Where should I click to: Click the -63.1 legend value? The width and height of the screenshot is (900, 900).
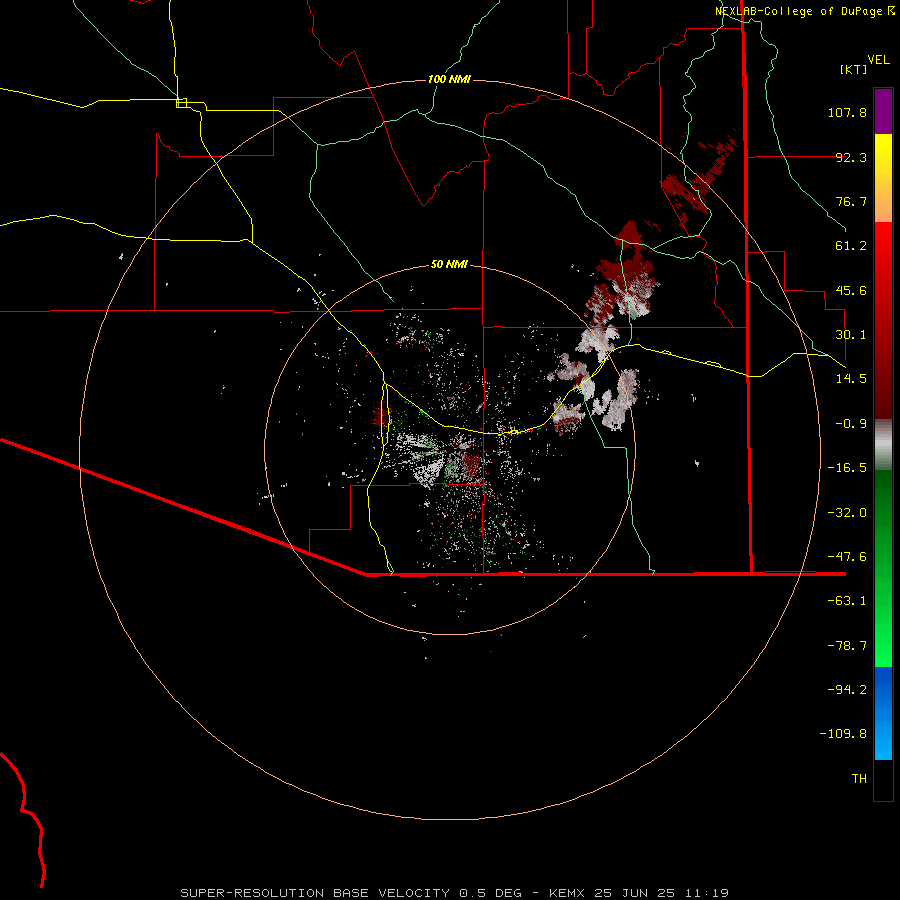pyautogui.click(x=847, y=601)
